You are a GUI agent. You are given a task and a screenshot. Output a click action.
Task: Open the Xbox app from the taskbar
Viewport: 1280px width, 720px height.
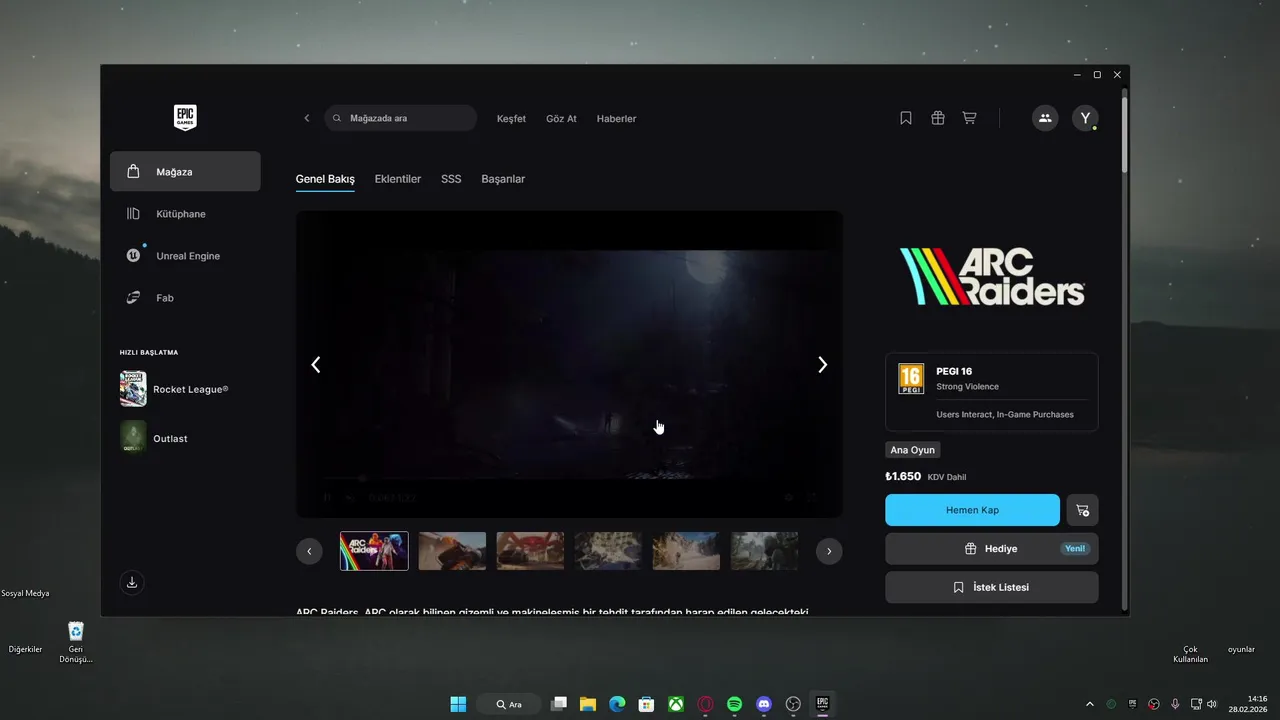676,704
